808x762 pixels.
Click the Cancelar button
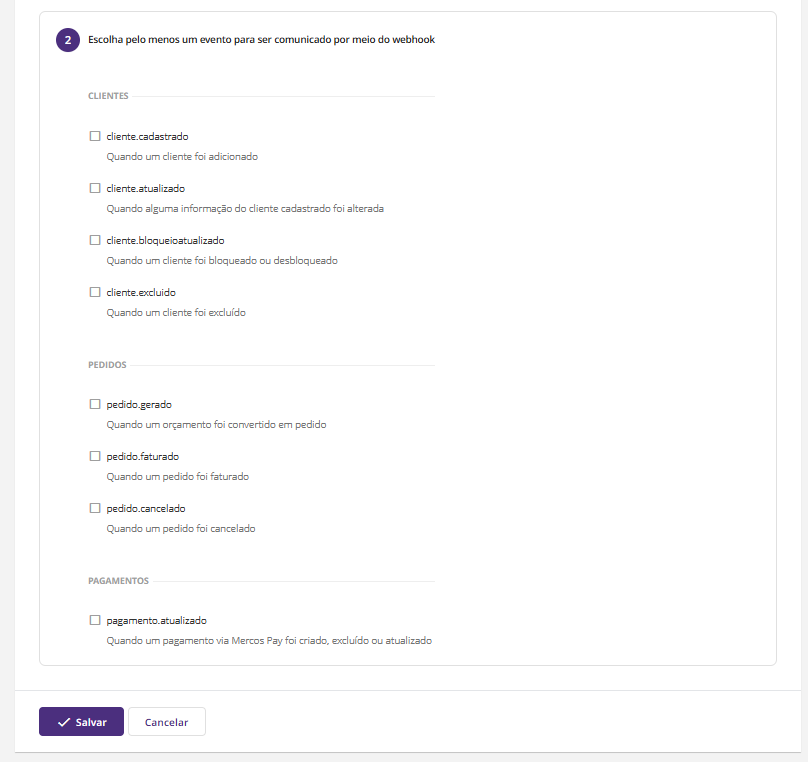[166, 722]
